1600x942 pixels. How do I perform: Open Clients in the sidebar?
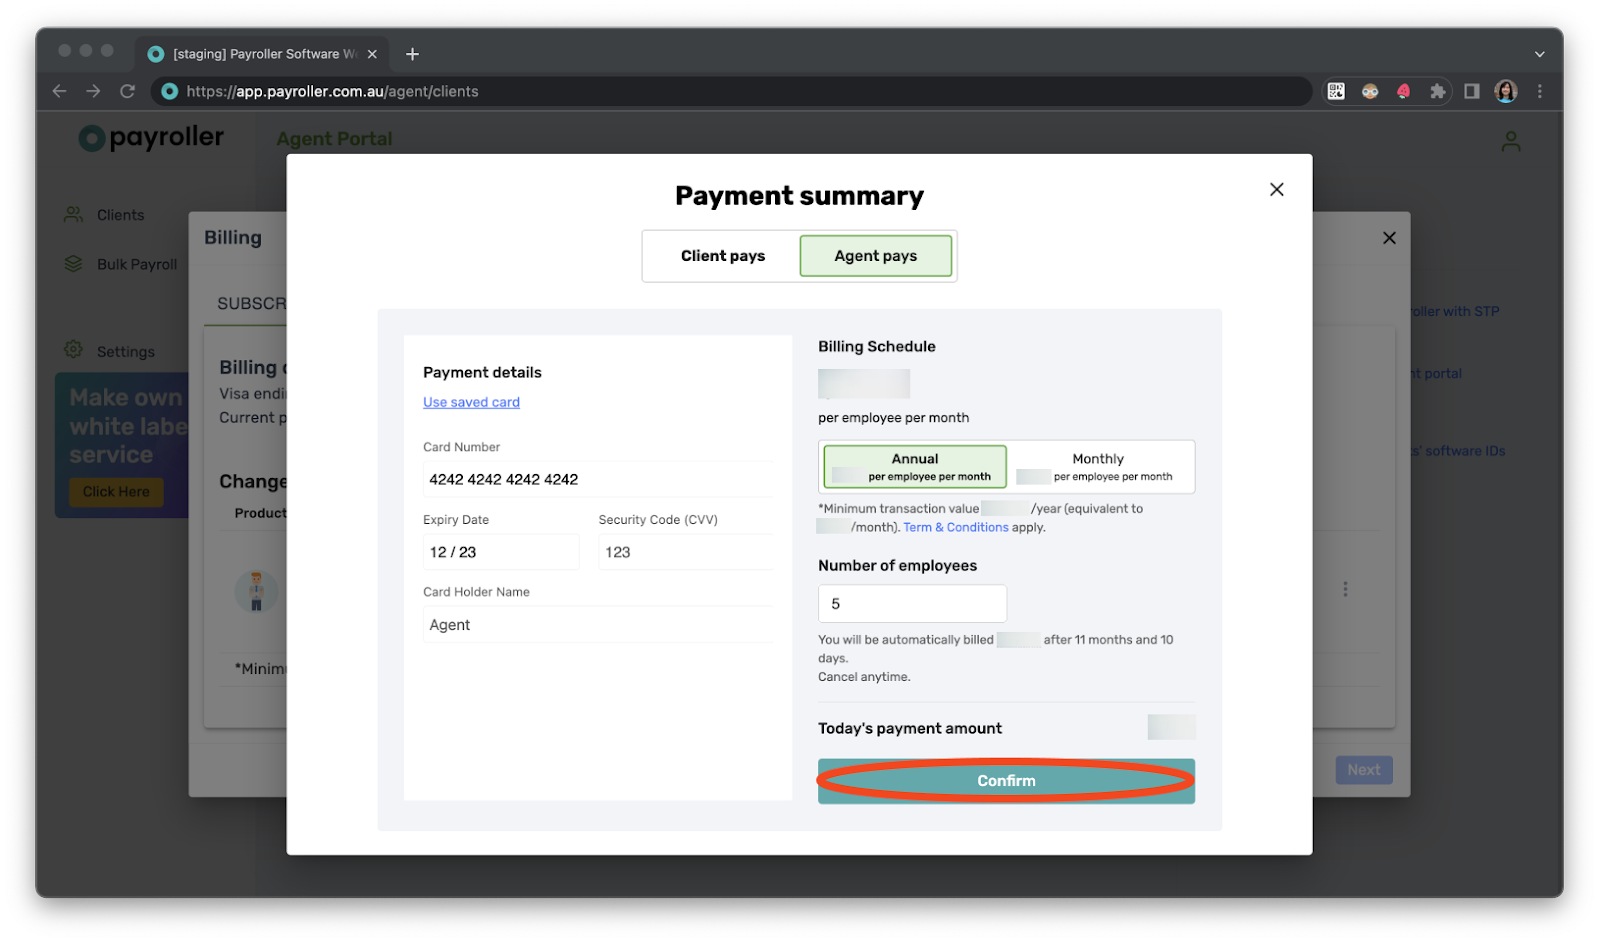(121, 215)
